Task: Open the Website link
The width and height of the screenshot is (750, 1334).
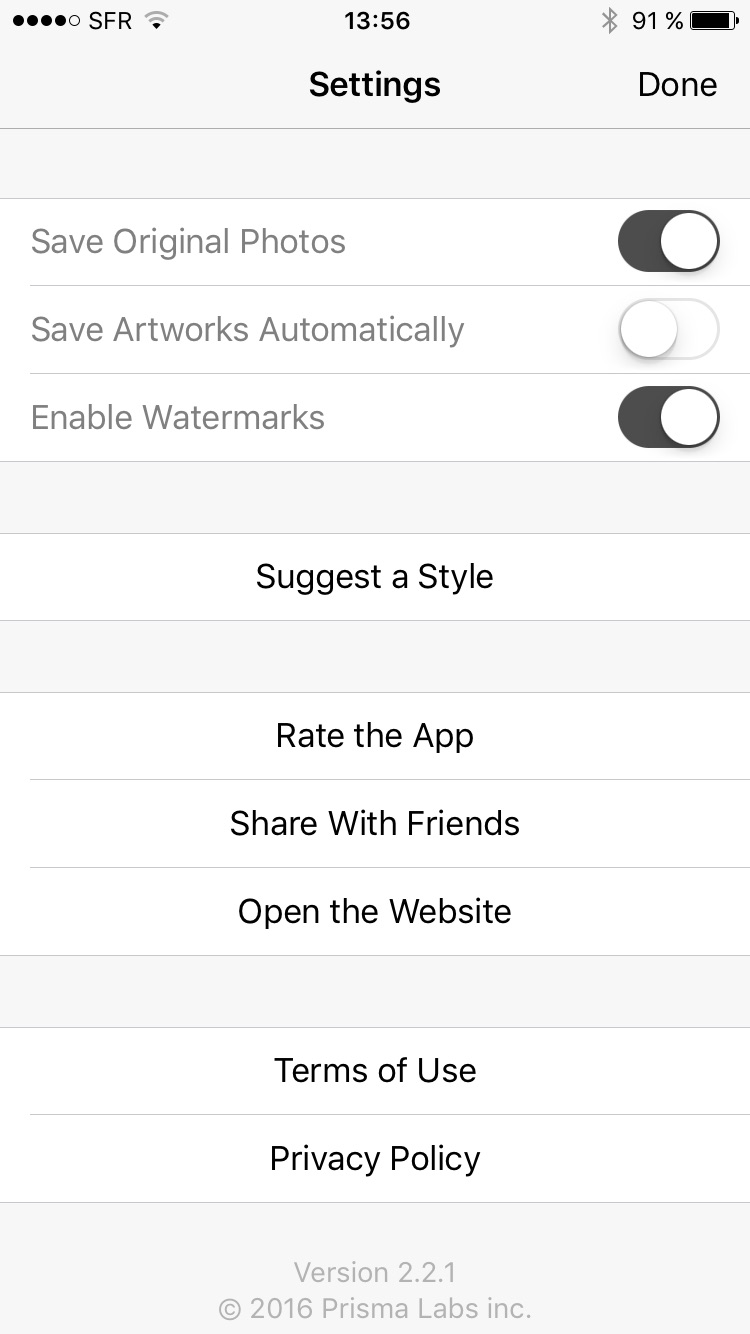Action: [x=375, y=912]
